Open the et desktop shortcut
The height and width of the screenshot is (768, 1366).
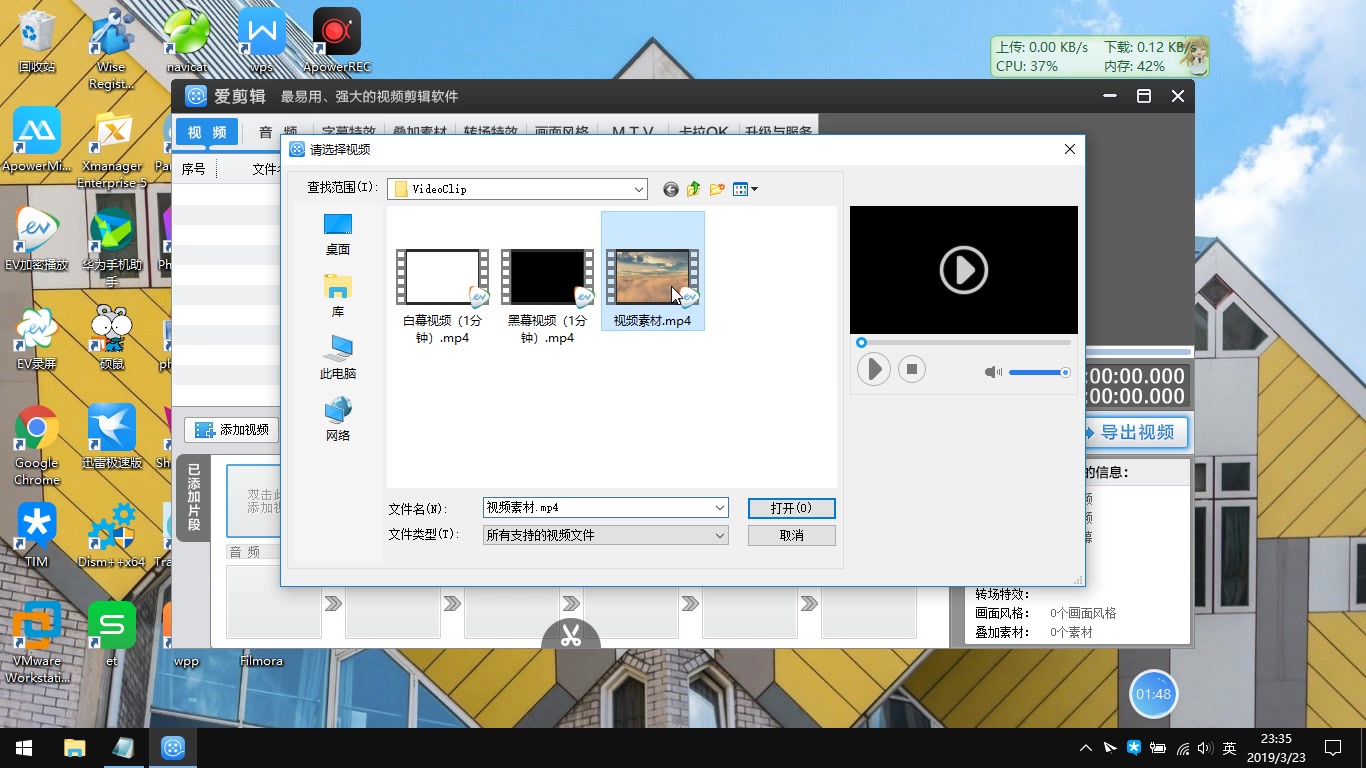click(x=112, y=635)
